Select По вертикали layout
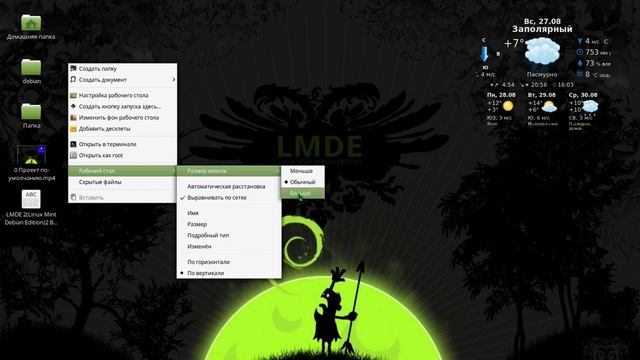Image resolution: width=640 pixels, height=360 pixels. point(229,273)
